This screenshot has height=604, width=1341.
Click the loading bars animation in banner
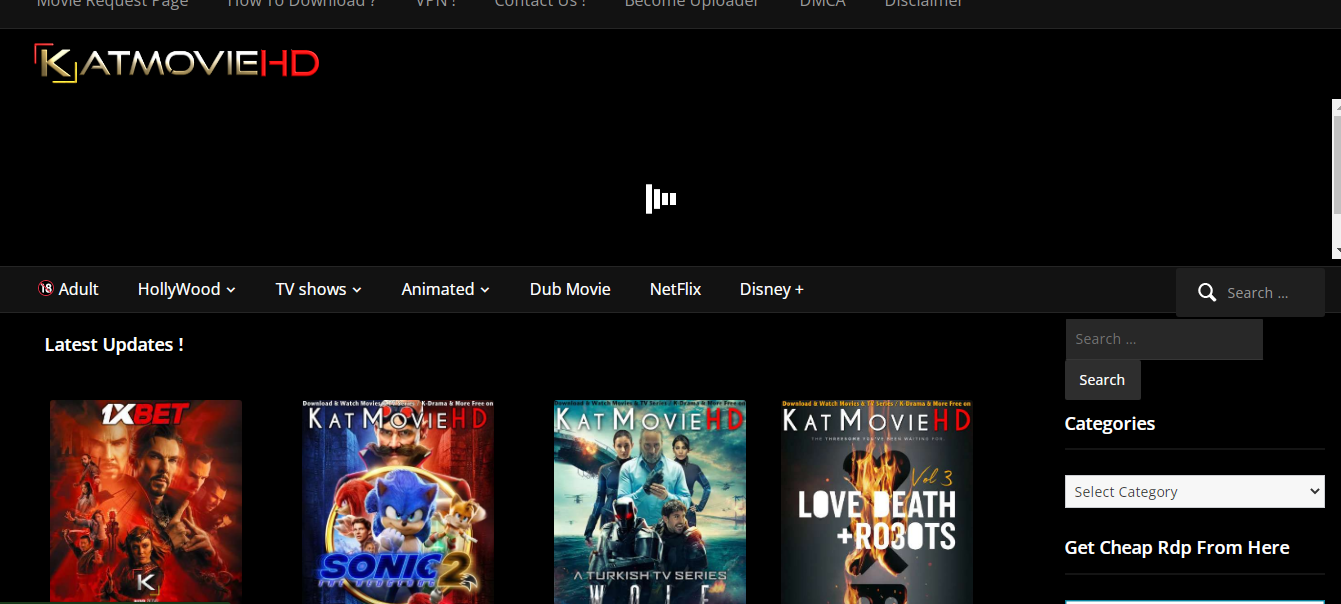(x=661, y=198)
